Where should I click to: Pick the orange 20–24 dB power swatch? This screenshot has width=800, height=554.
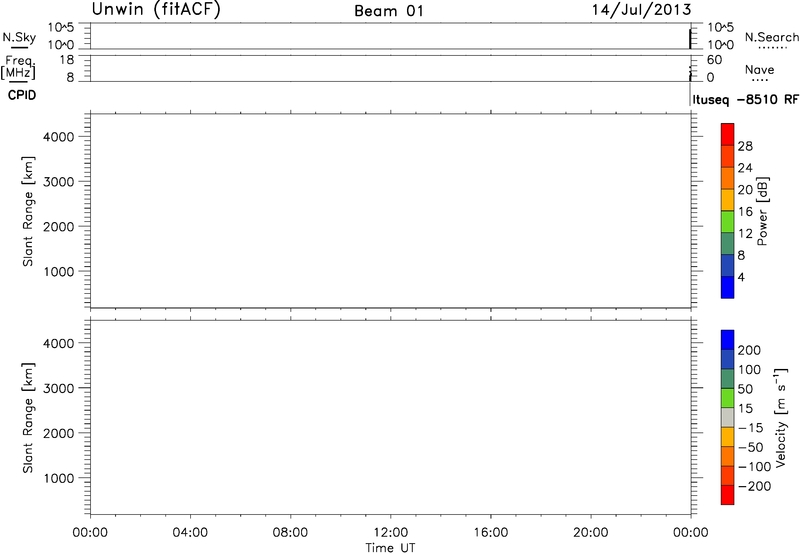point(728,179)
